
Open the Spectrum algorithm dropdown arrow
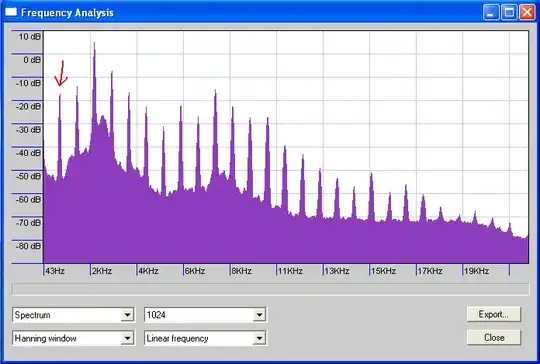[127, 315]
